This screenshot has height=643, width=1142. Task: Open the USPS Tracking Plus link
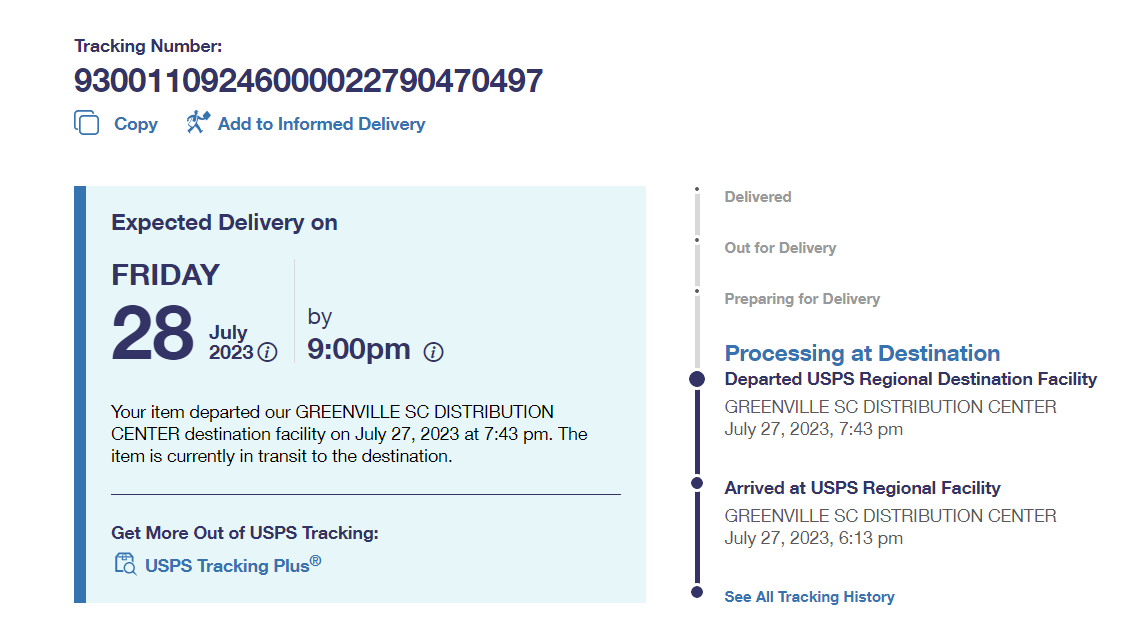click(x=233, y=565)
